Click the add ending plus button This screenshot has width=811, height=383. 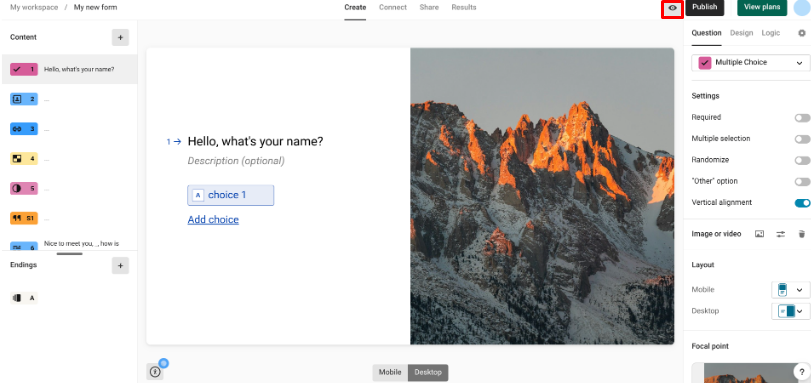pos(120,265)
